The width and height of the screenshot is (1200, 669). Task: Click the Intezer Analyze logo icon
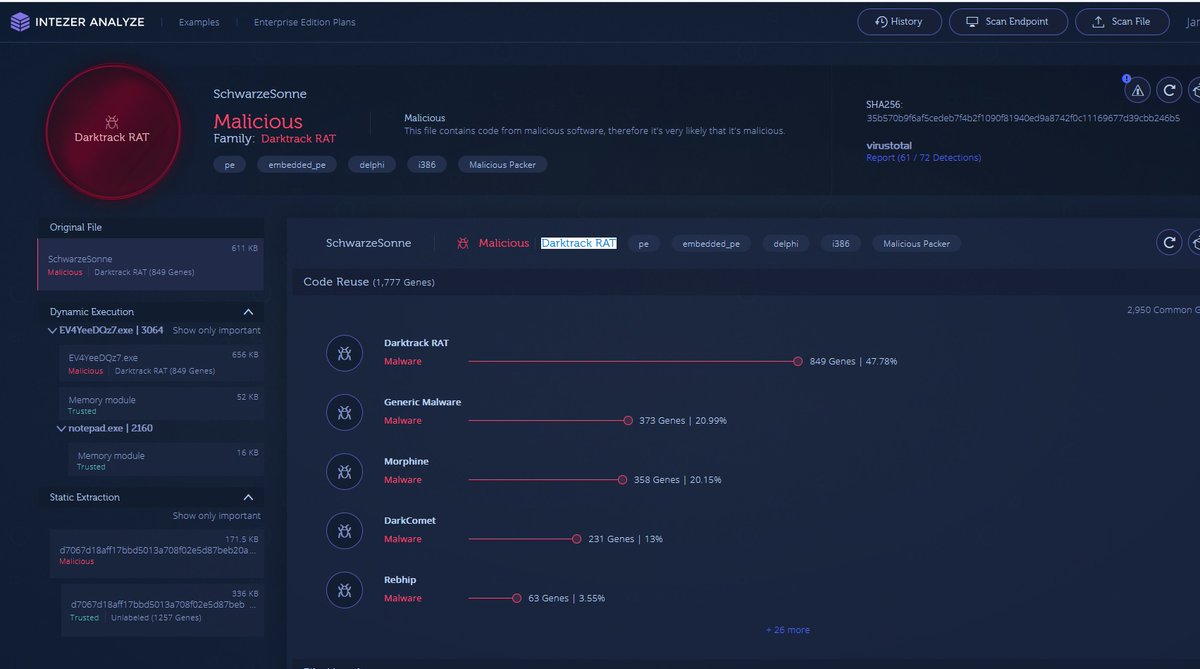[x=19, y=21]
